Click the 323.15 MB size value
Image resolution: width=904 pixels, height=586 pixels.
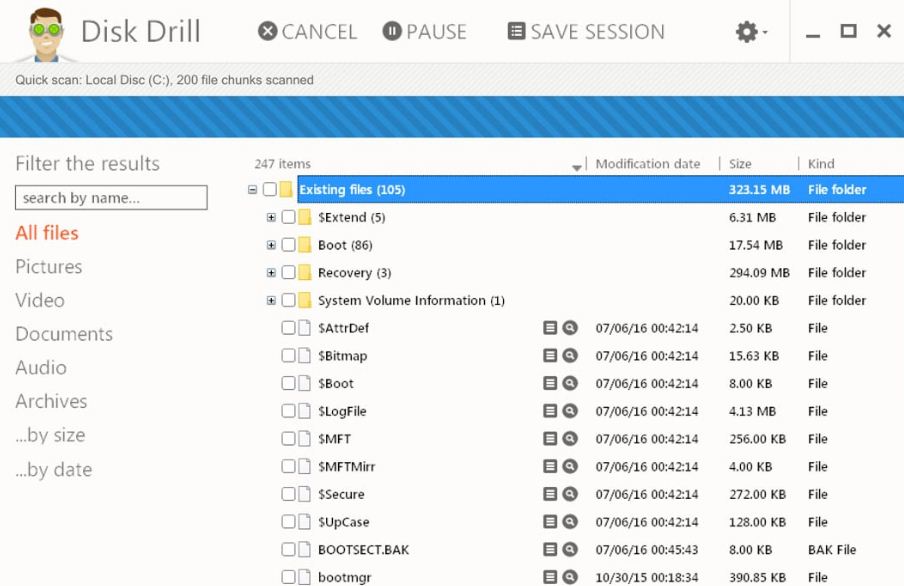(x=759, y=190)
